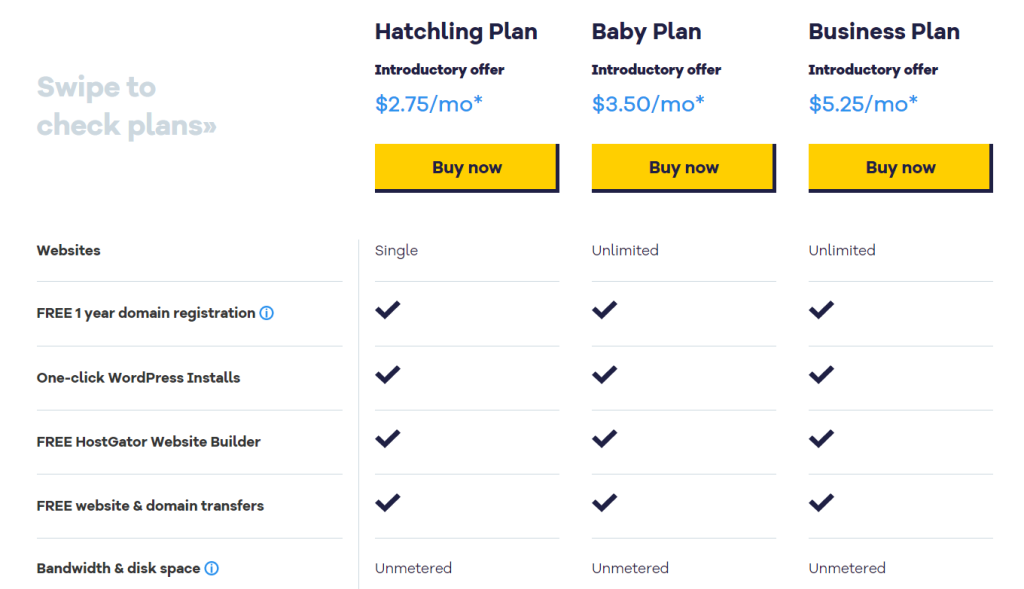Viewport: 1024px width, 589px height.
Task: Buy the Hatchling Plan now
Action: coord(467,168)
